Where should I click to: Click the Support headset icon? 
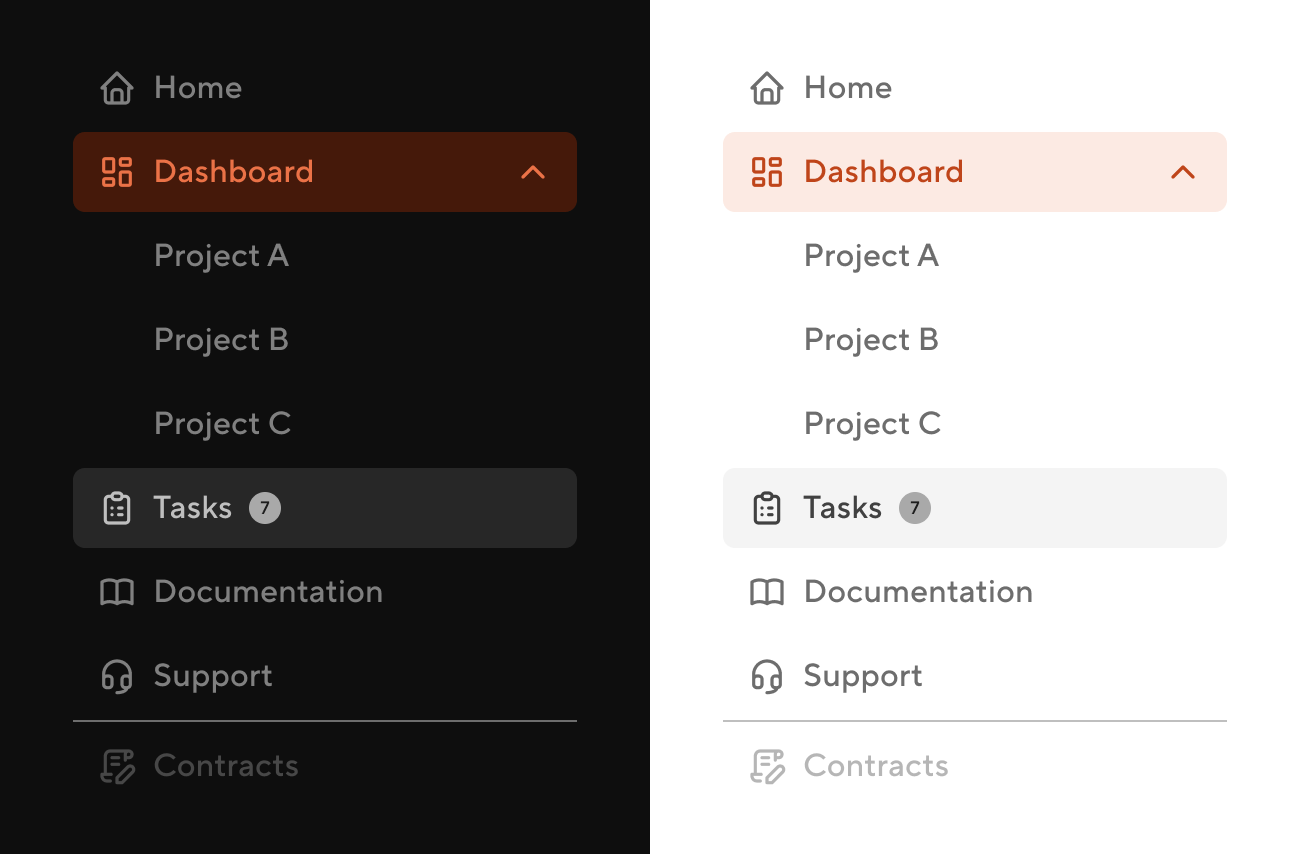tap(117, 676)
